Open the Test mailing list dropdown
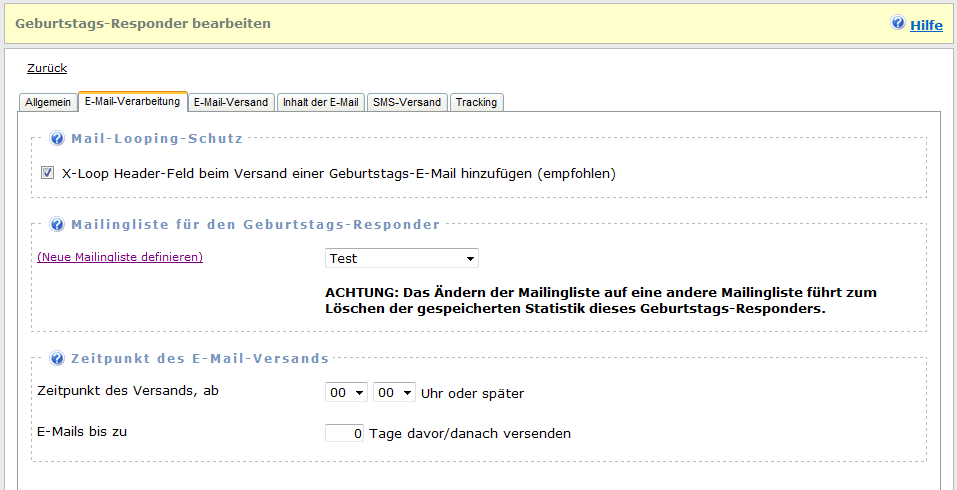This screenshot has width=957, height=490. coord(402,259)
